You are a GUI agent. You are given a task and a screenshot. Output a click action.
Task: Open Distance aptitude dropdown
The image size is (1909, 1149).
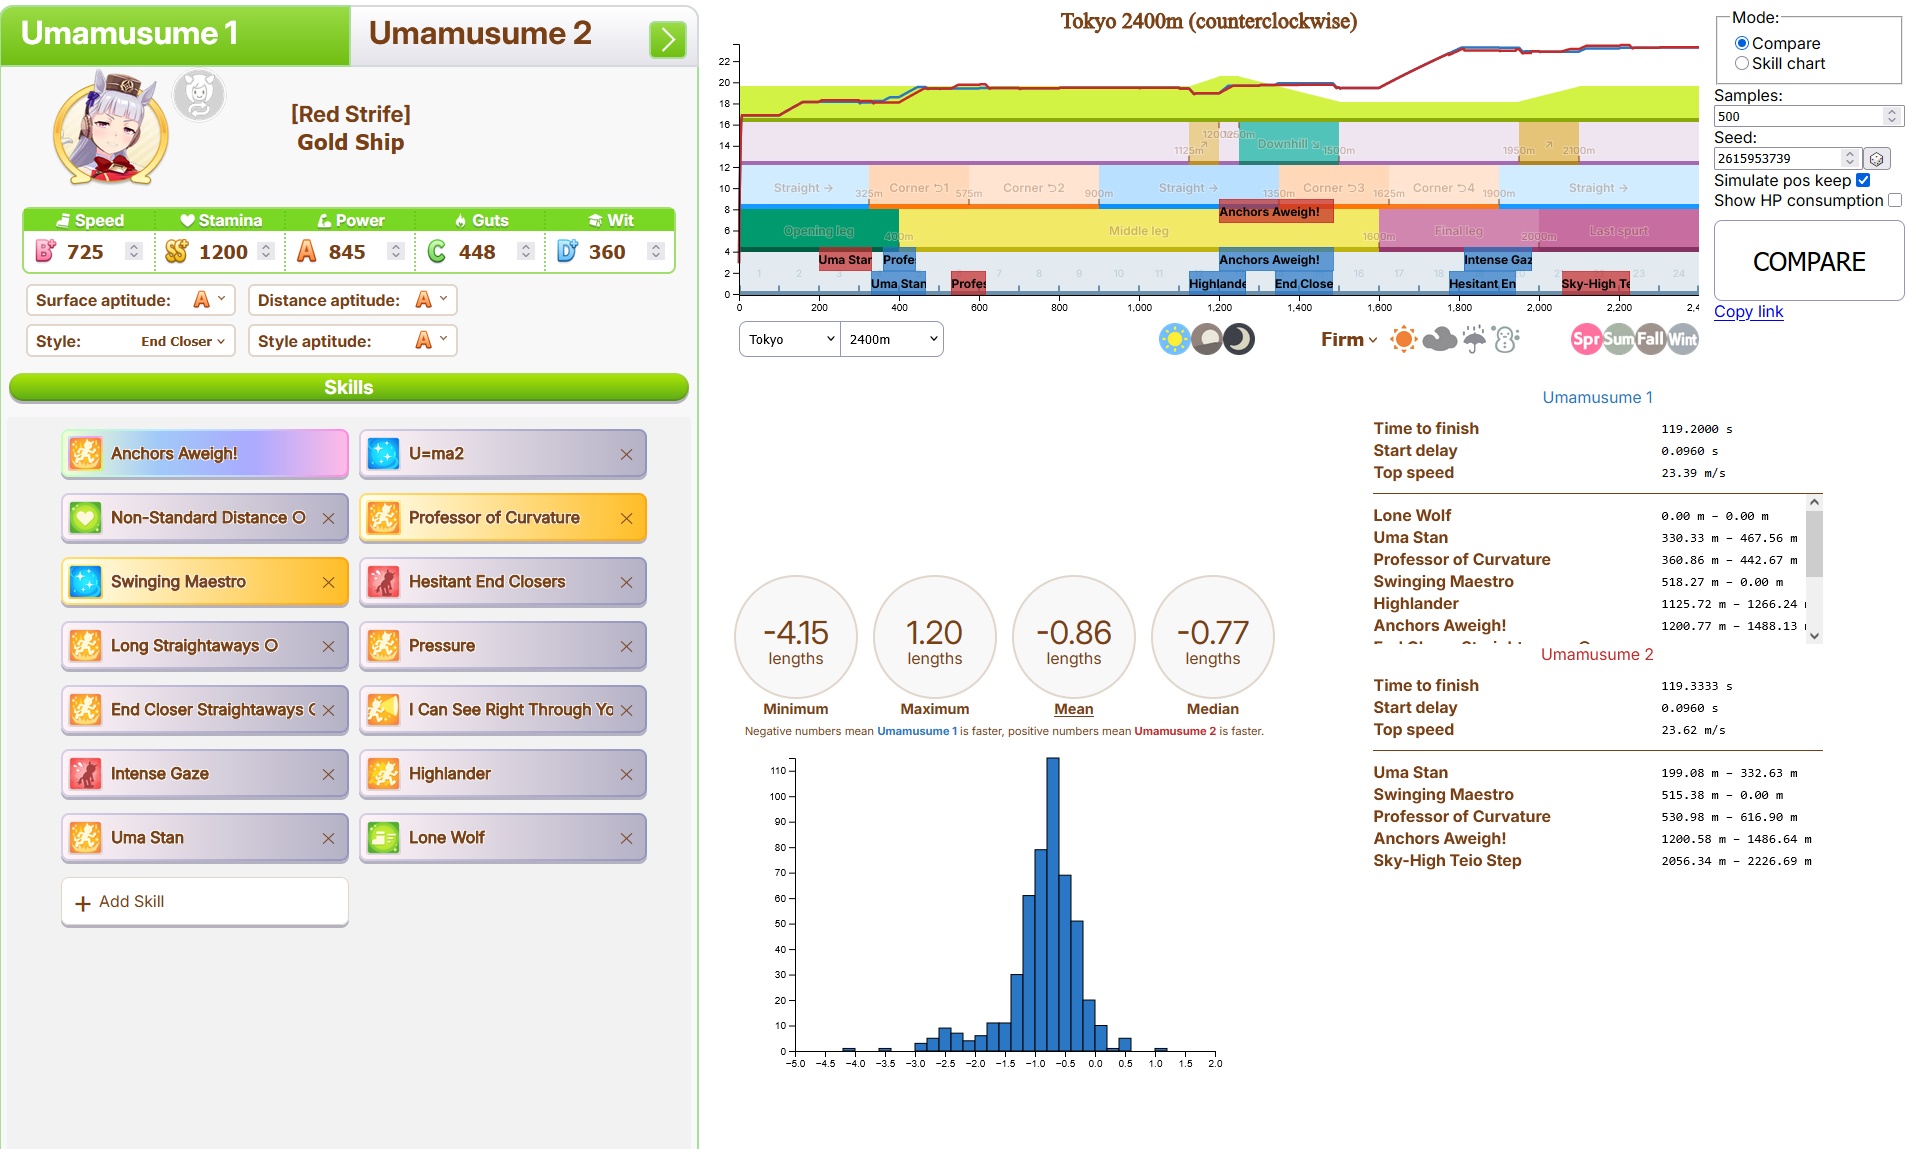(x=353, y=300)
